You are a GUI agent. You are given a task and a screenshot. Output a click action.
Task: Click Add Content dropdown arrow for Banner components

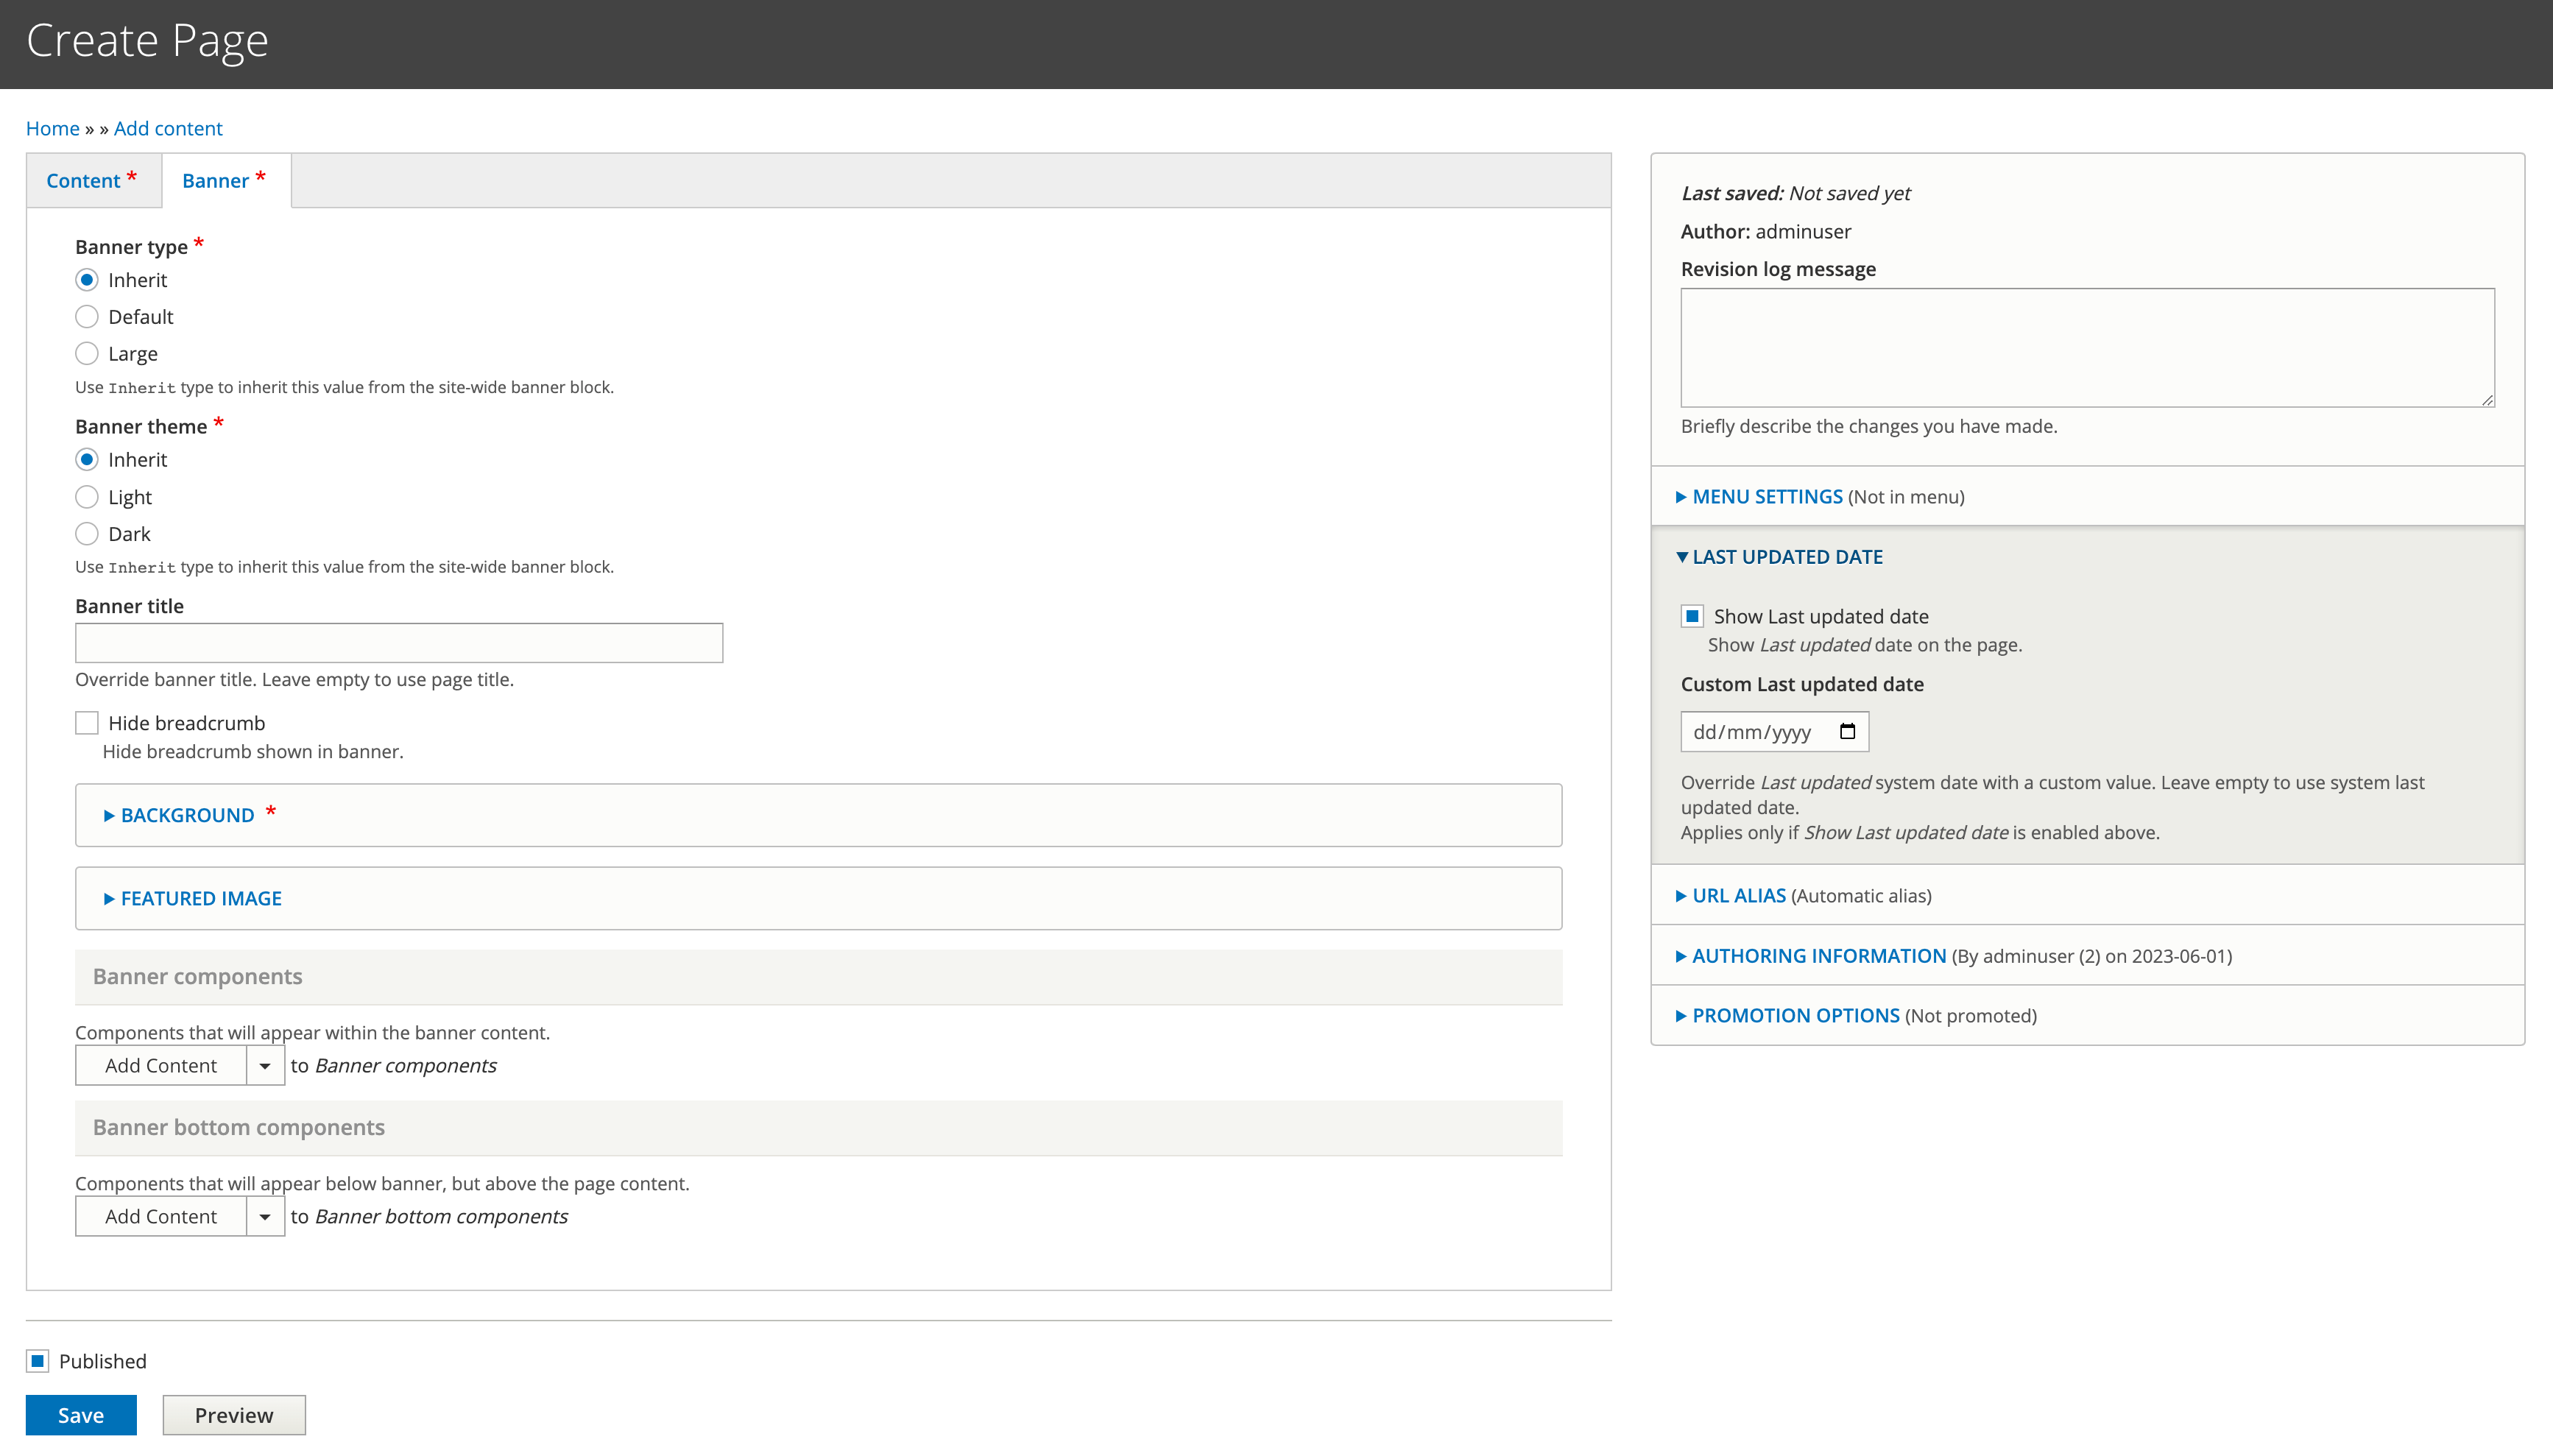pos(265,1066)
